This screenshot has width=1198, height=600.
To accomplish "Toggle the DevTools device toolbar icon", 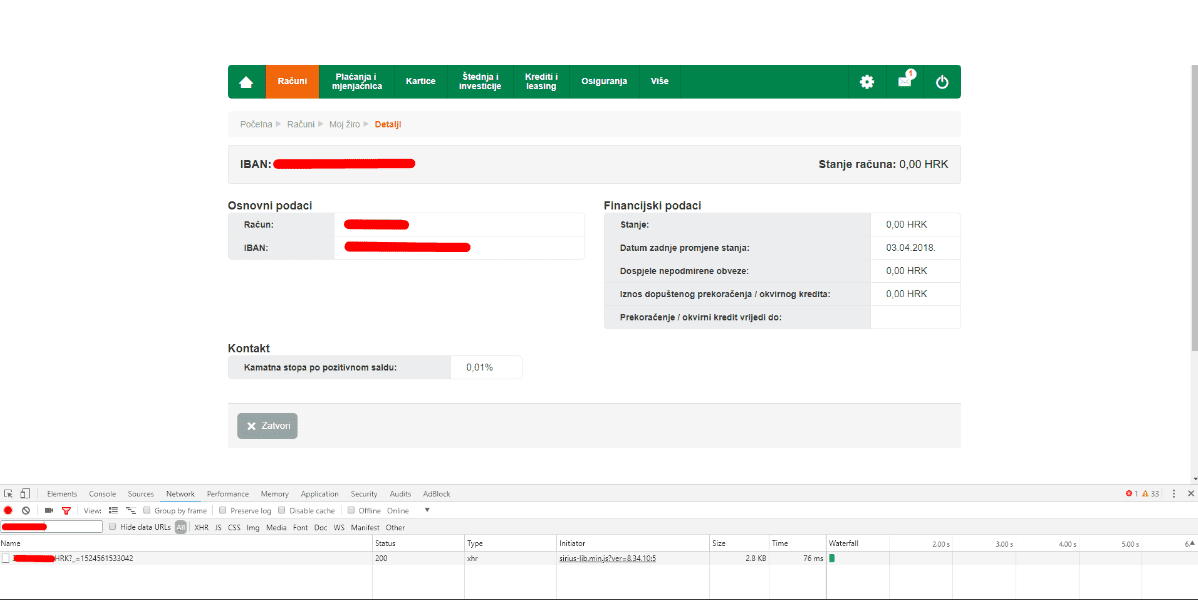I will click(x=24, y=494).
